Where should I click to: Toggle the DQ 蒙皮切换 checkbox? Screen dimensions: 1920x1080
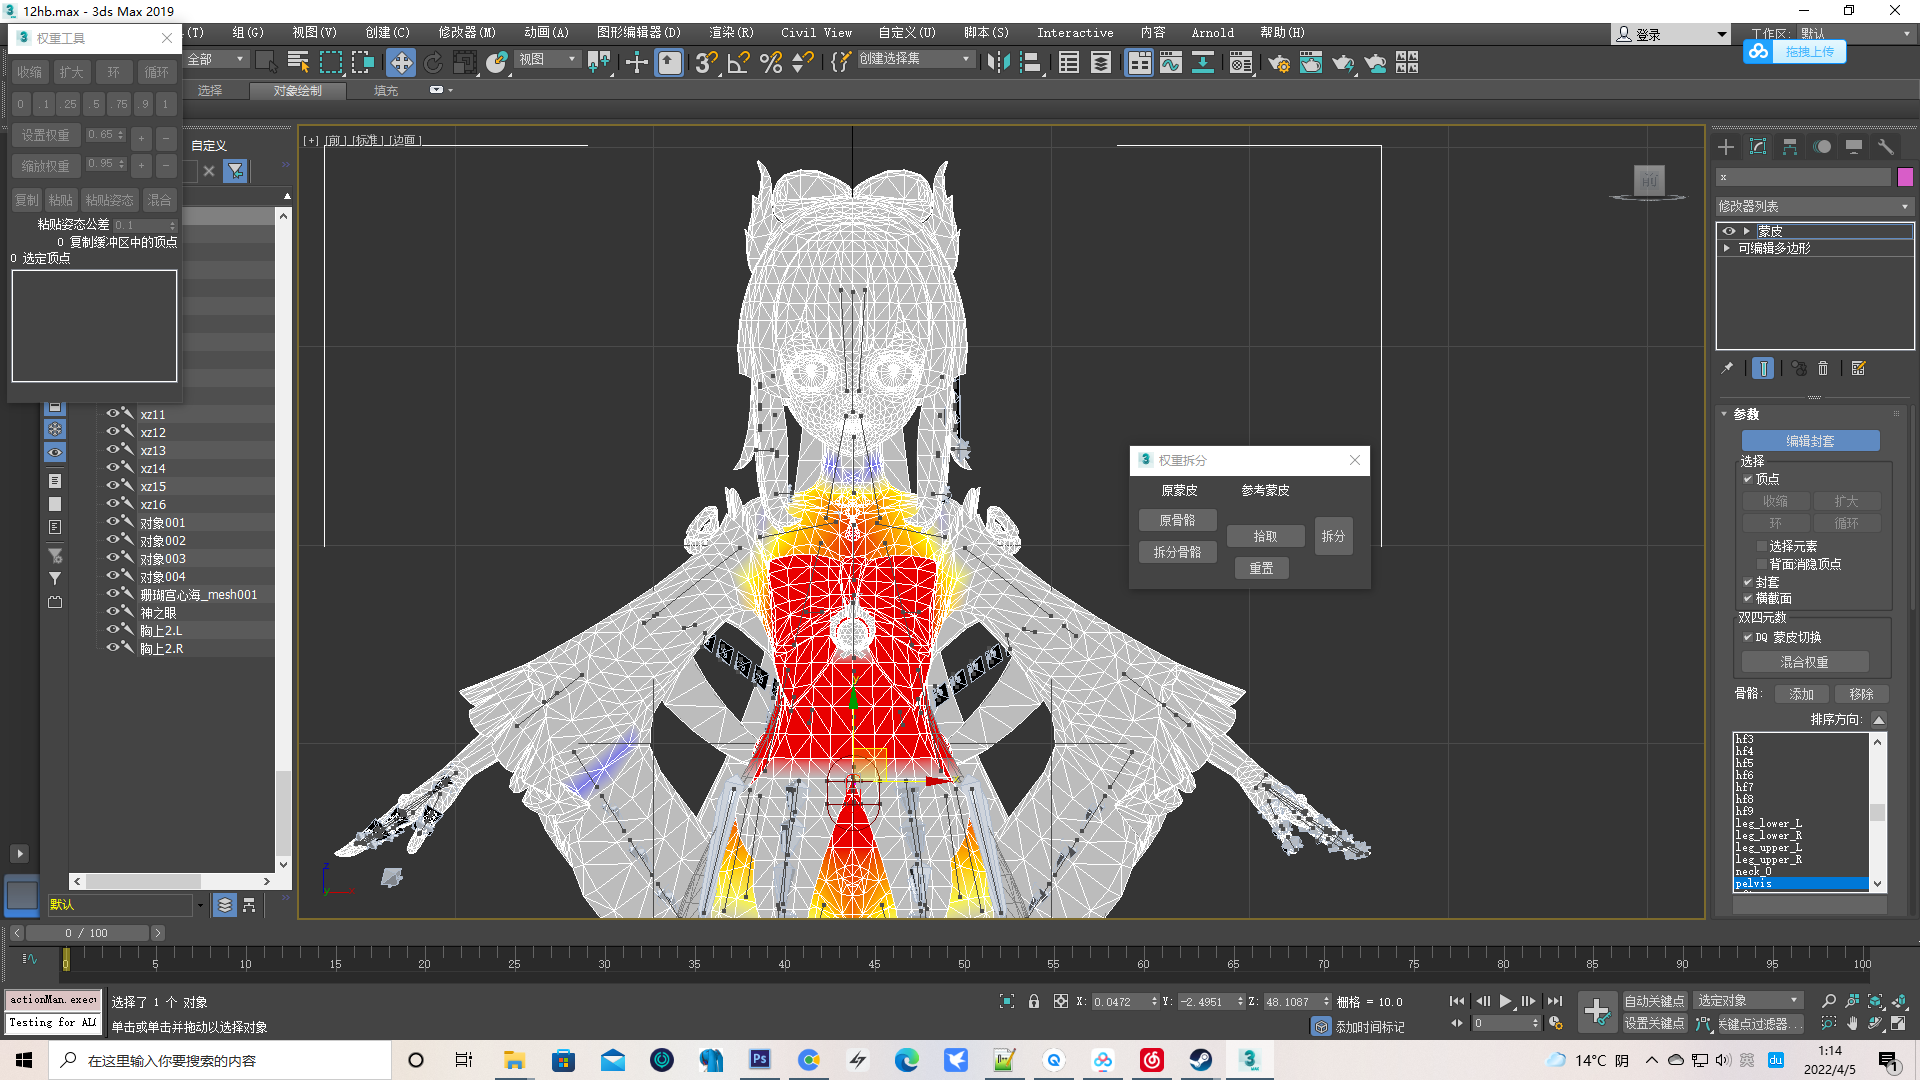coord(1748,637)
